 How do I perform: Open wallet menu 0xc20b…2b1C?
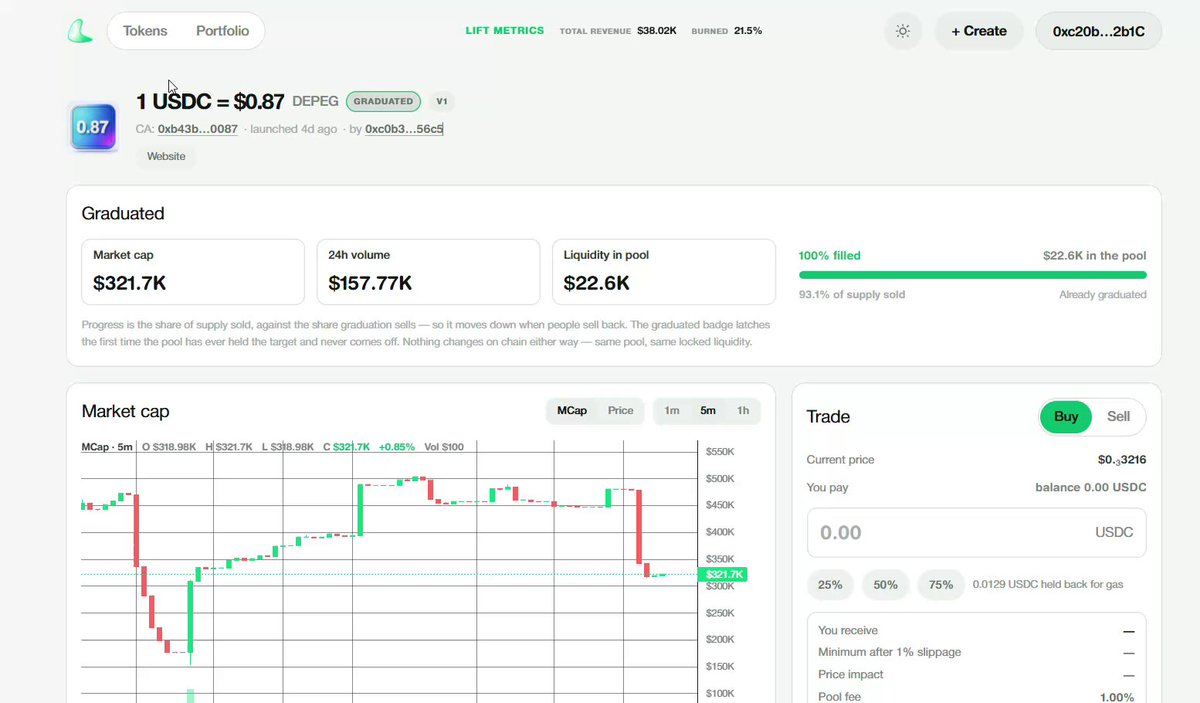(1098, 31)
